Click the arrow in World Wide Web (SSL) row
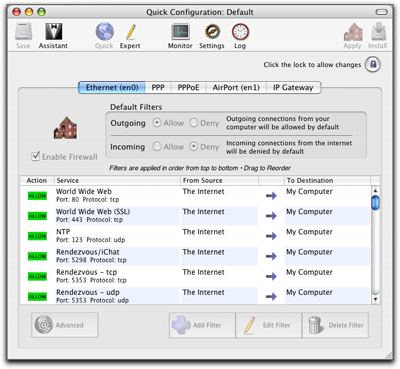The image size is (400, 369). tap(271, 216)
